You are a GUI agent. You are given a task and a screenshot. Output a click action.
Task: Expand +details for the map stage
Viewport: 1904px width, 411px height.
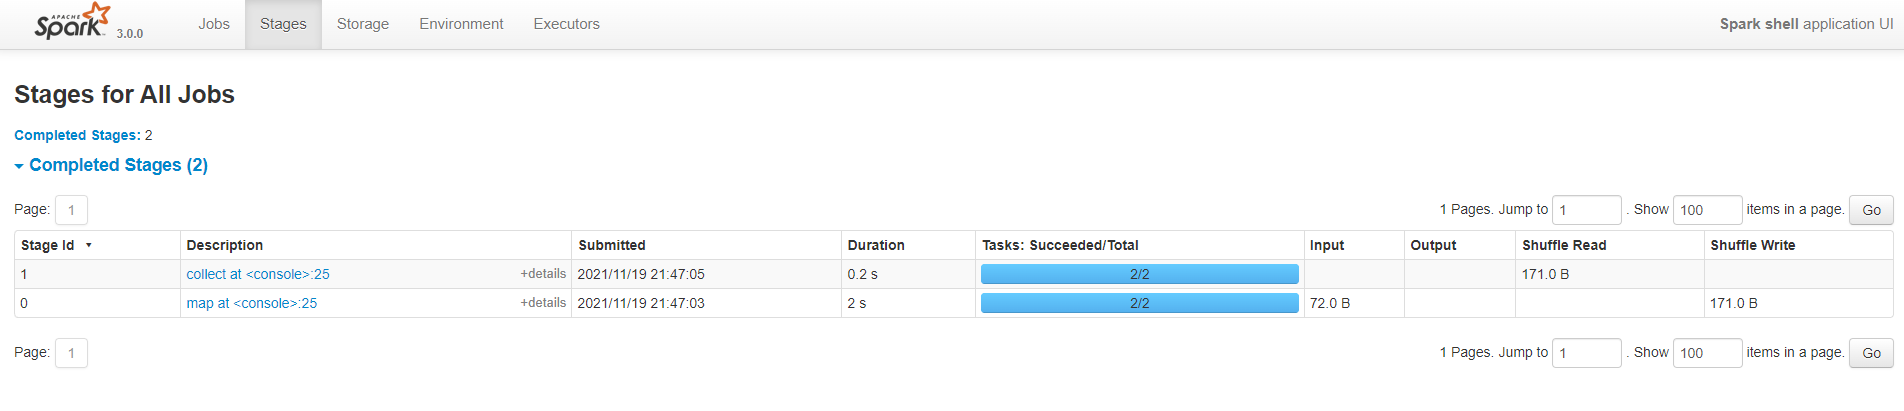click(543, 303)
